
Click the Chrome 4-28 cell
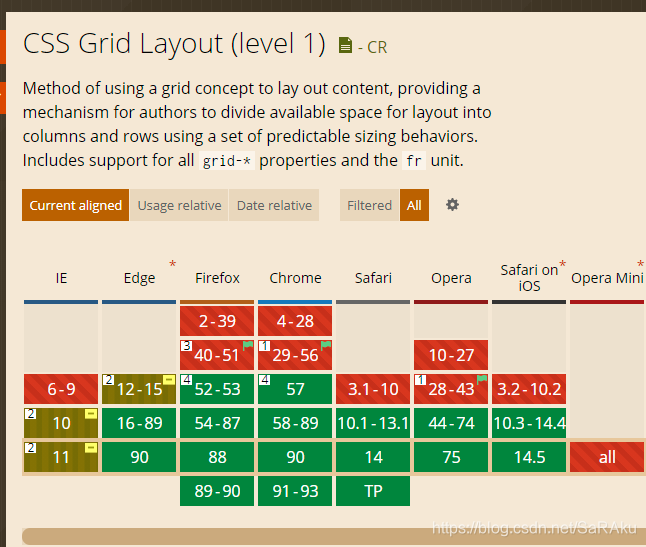click(x=295, y=321)
